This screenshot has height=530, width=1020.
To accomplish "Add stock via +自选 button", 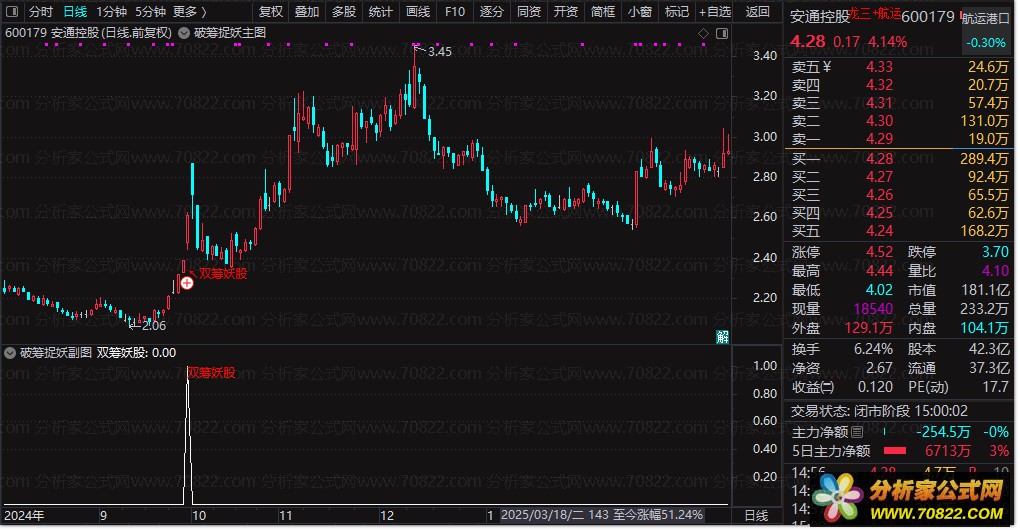I will point(715,12).
